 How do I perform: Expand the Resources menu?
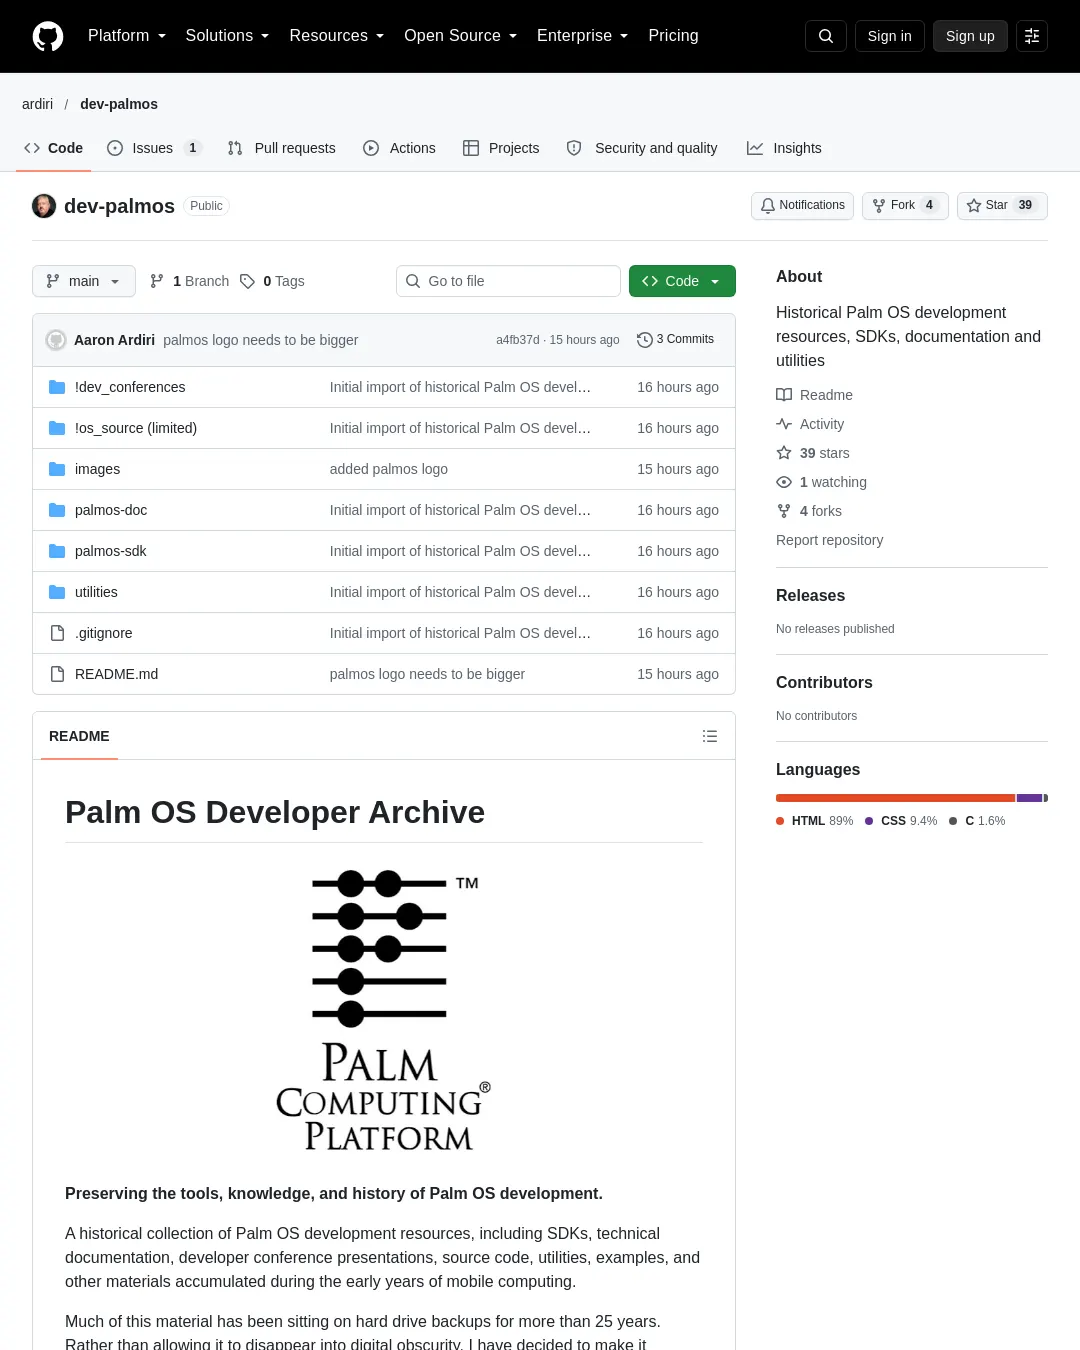(x=336, y=36)
